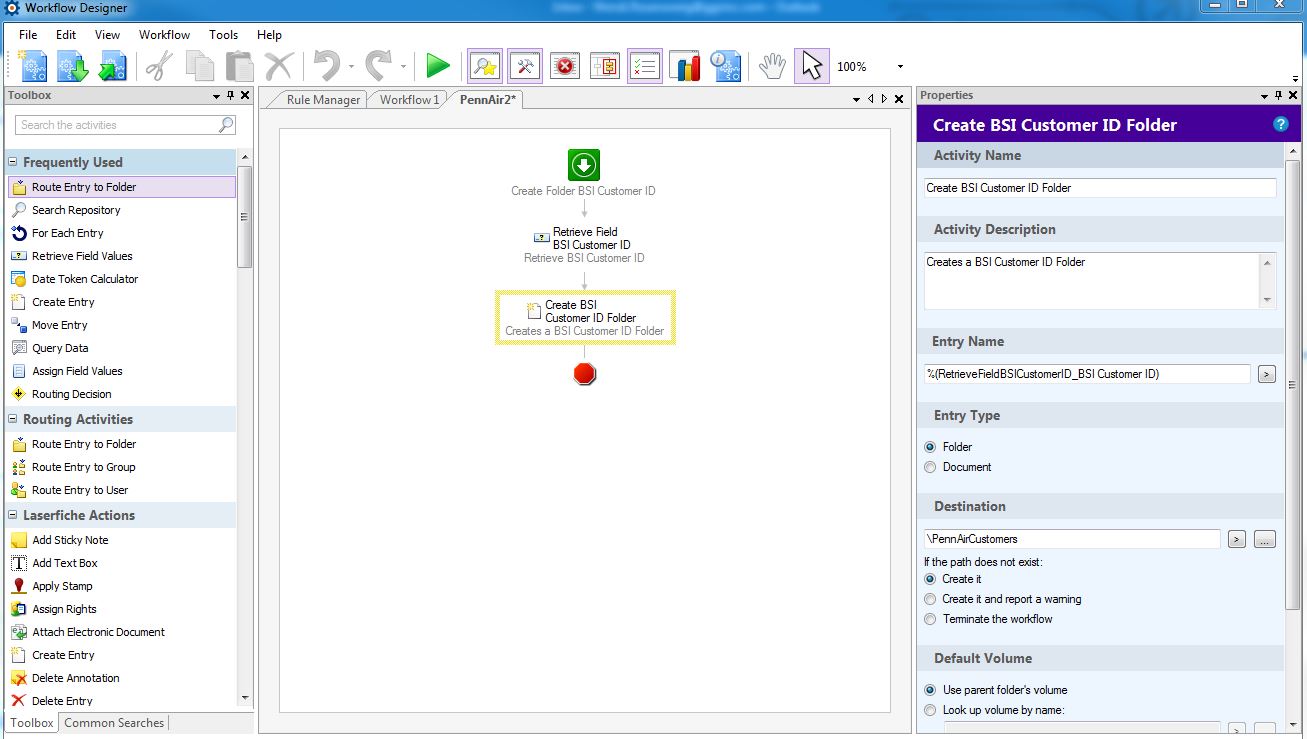Open the help icon in Properties header

pyautogui.click(x=1280, y=124)
